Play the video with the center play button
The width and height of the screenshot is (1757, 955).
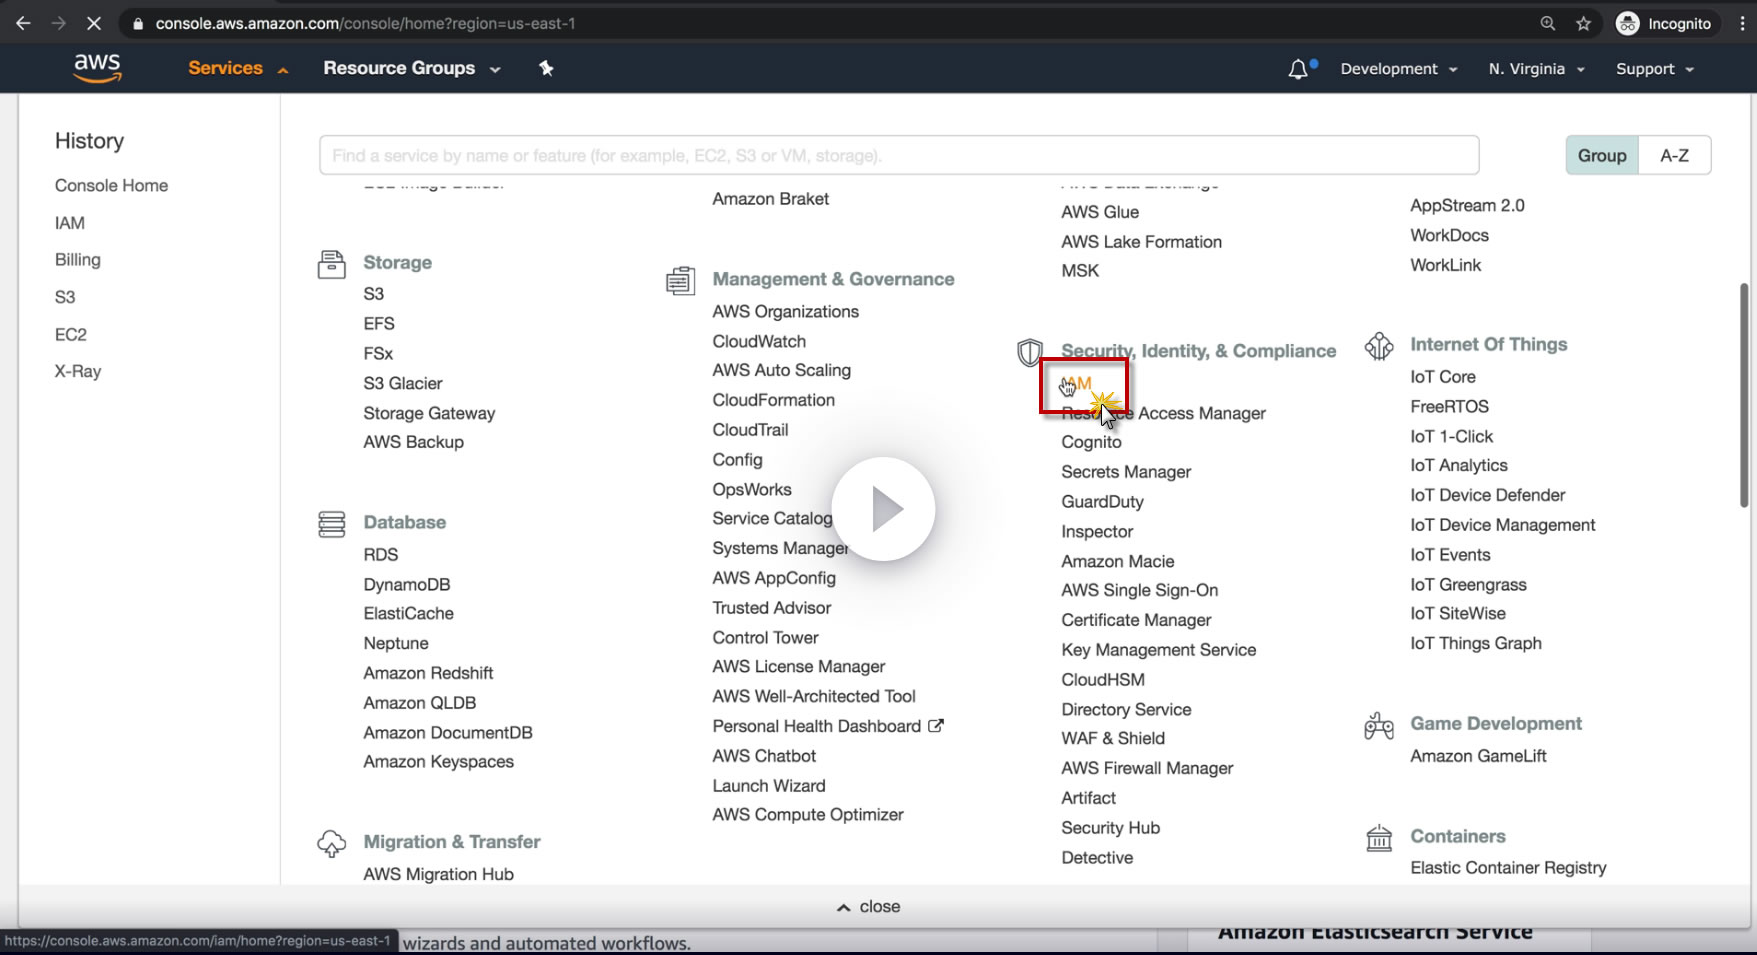point(884,509)
